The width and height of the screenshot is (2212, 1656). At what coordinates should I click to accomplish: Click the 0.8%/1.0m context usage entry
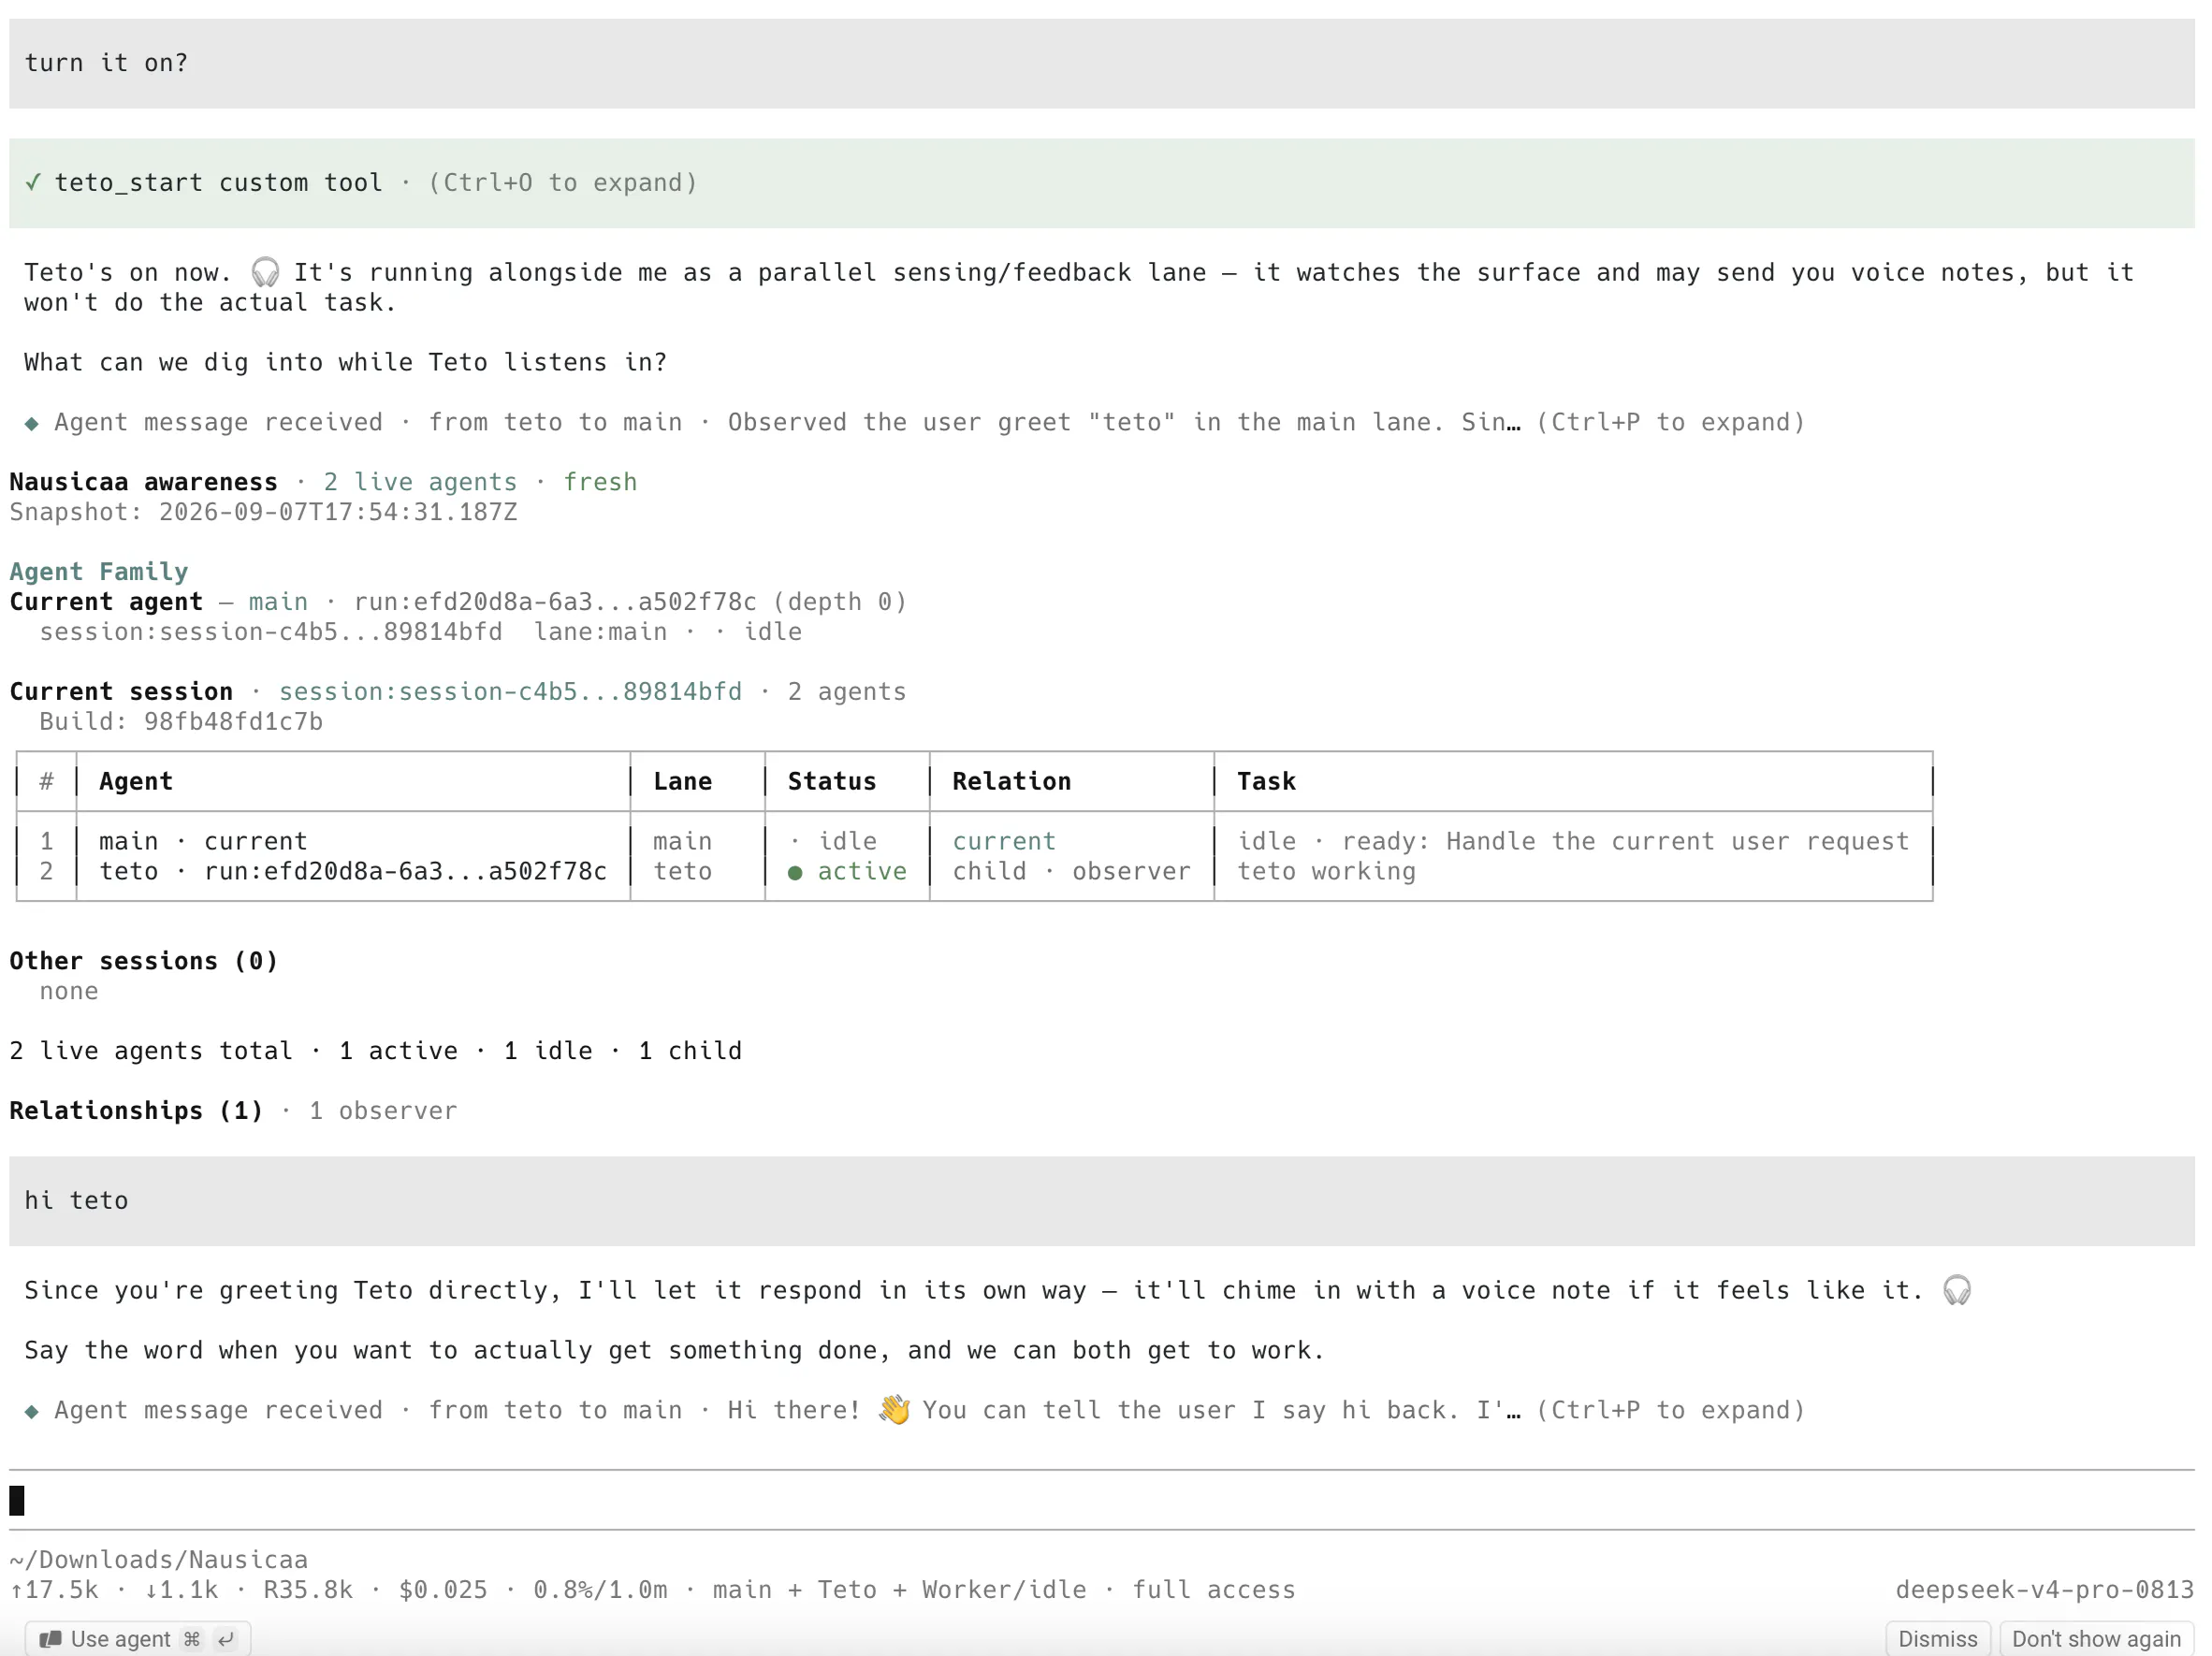point(600,1590)
